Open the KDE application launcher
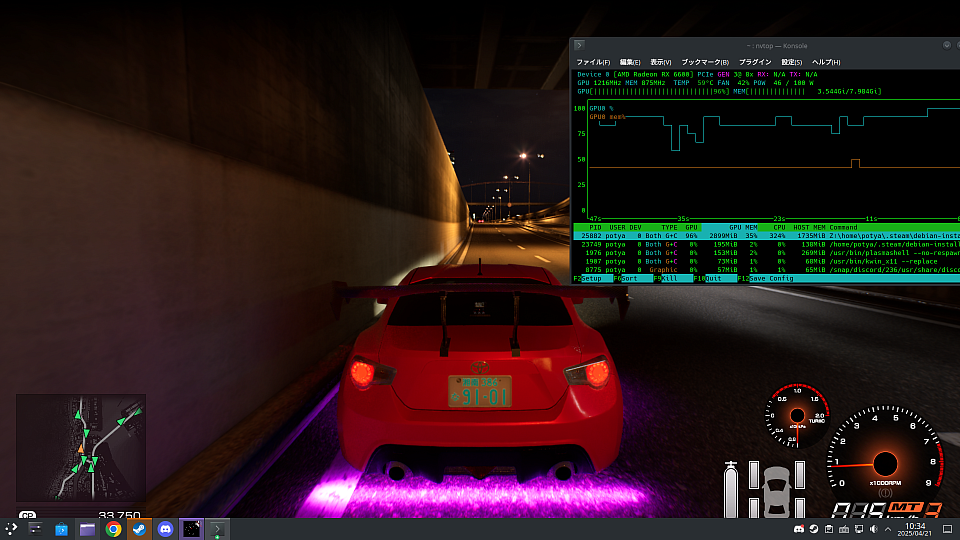960x540 pixels. tap(11, 529)
